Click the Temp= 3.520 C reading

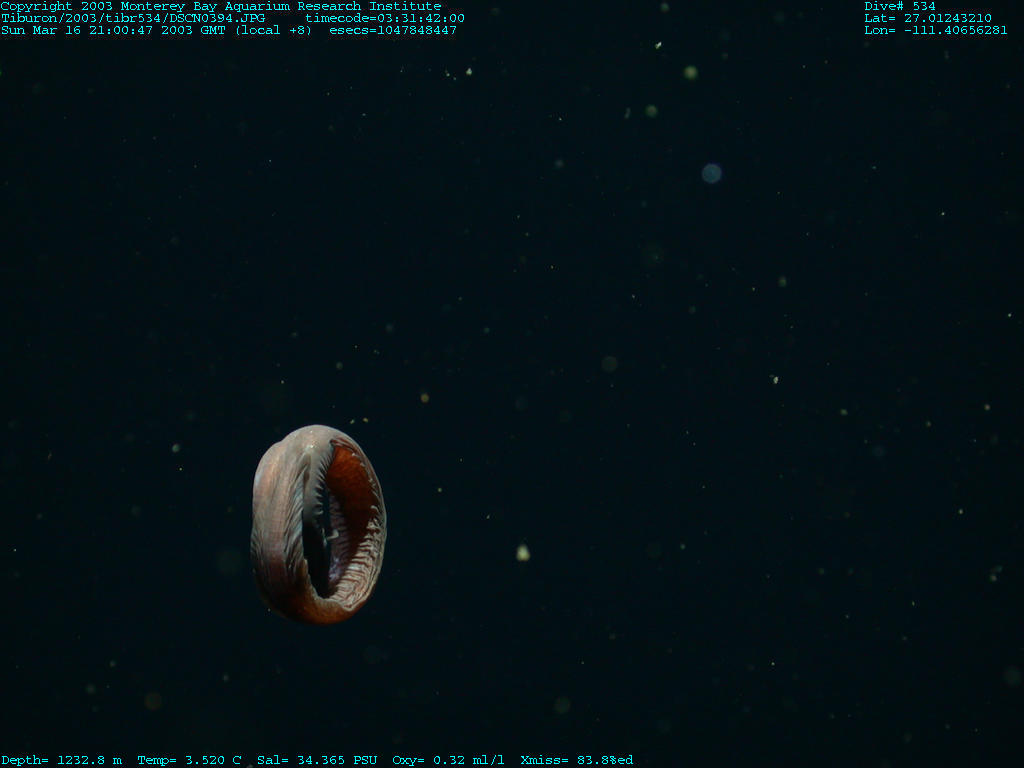click(x=189, y=760)
